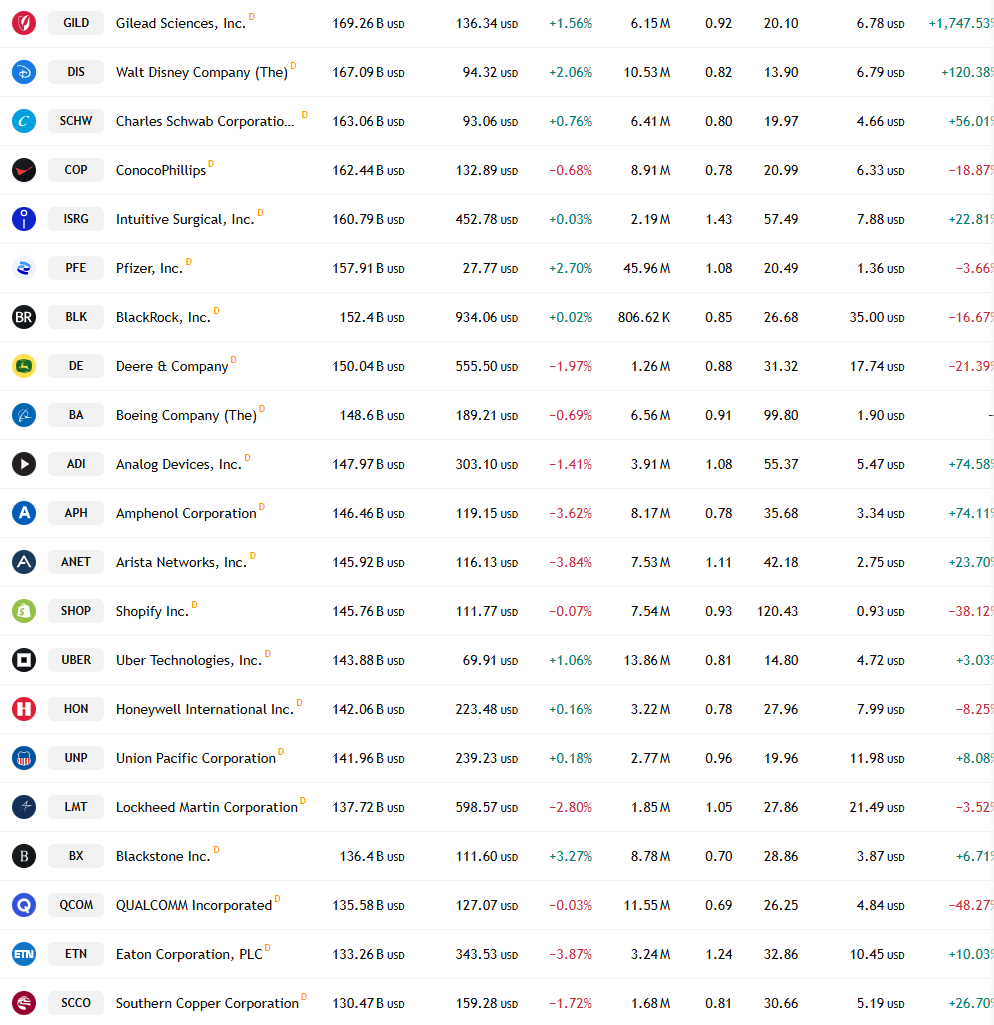Click the Boeing logo icon
Image resolution: width=994 pixels, height=1025 pixels.
[x=24, y=415]
